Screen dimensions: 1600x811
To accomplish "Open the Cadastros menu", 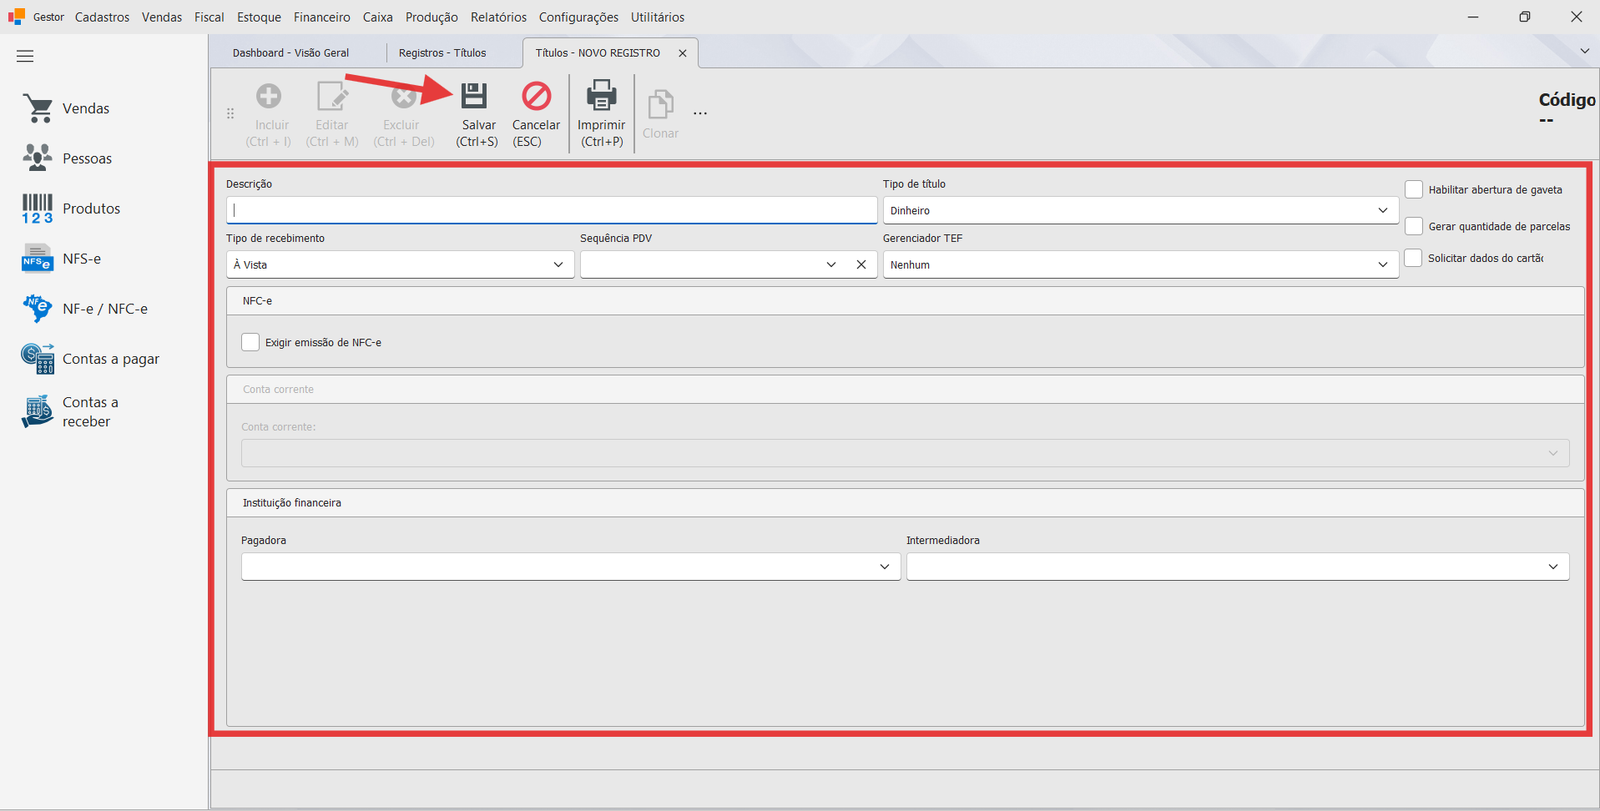I will pyautogui.click(x=102, y=17).
